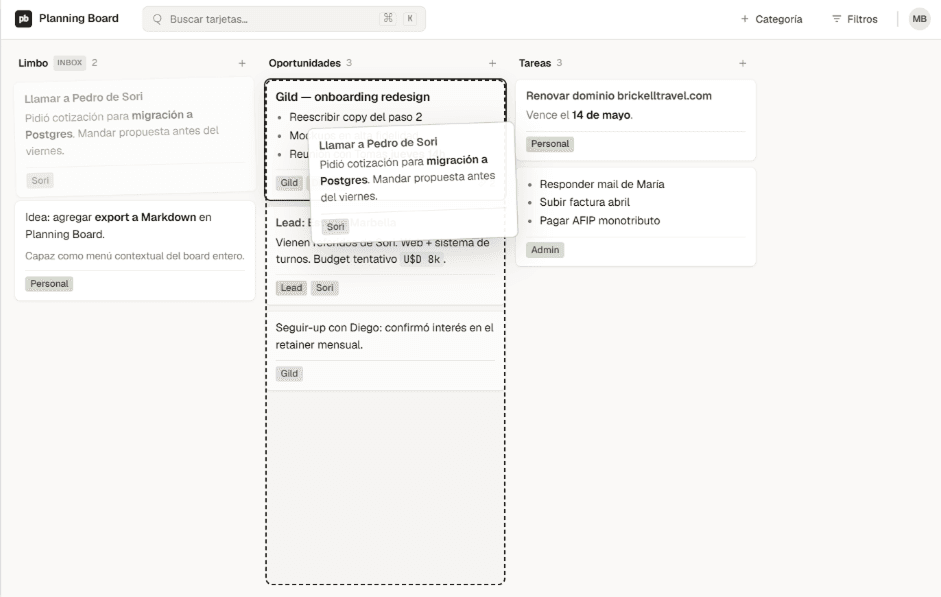
Task: Click the Sori tag on the floating dragged card
Action: [335, 227]
